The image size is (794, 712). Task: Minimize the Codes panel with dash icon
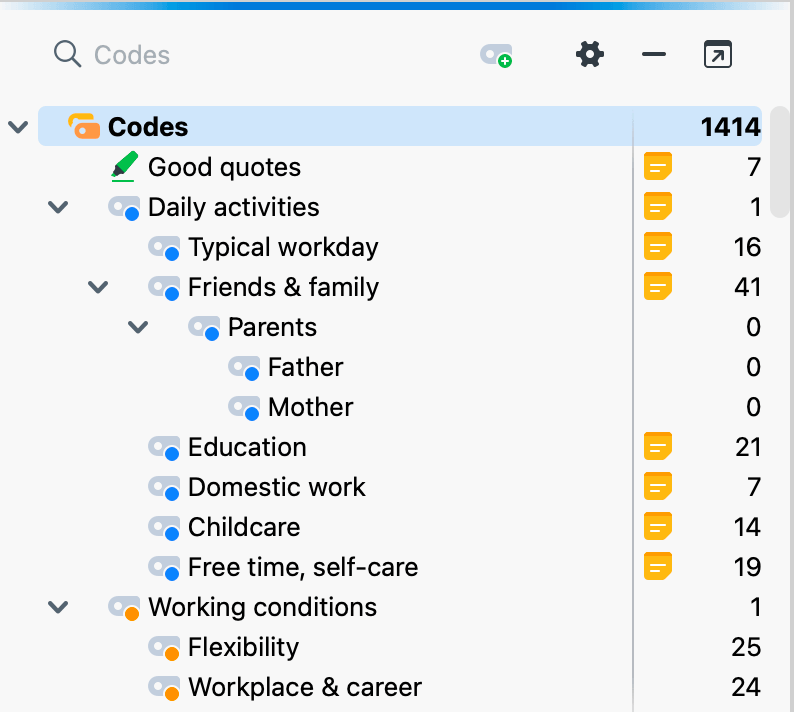pyautogui.click(x=654, y=54)
